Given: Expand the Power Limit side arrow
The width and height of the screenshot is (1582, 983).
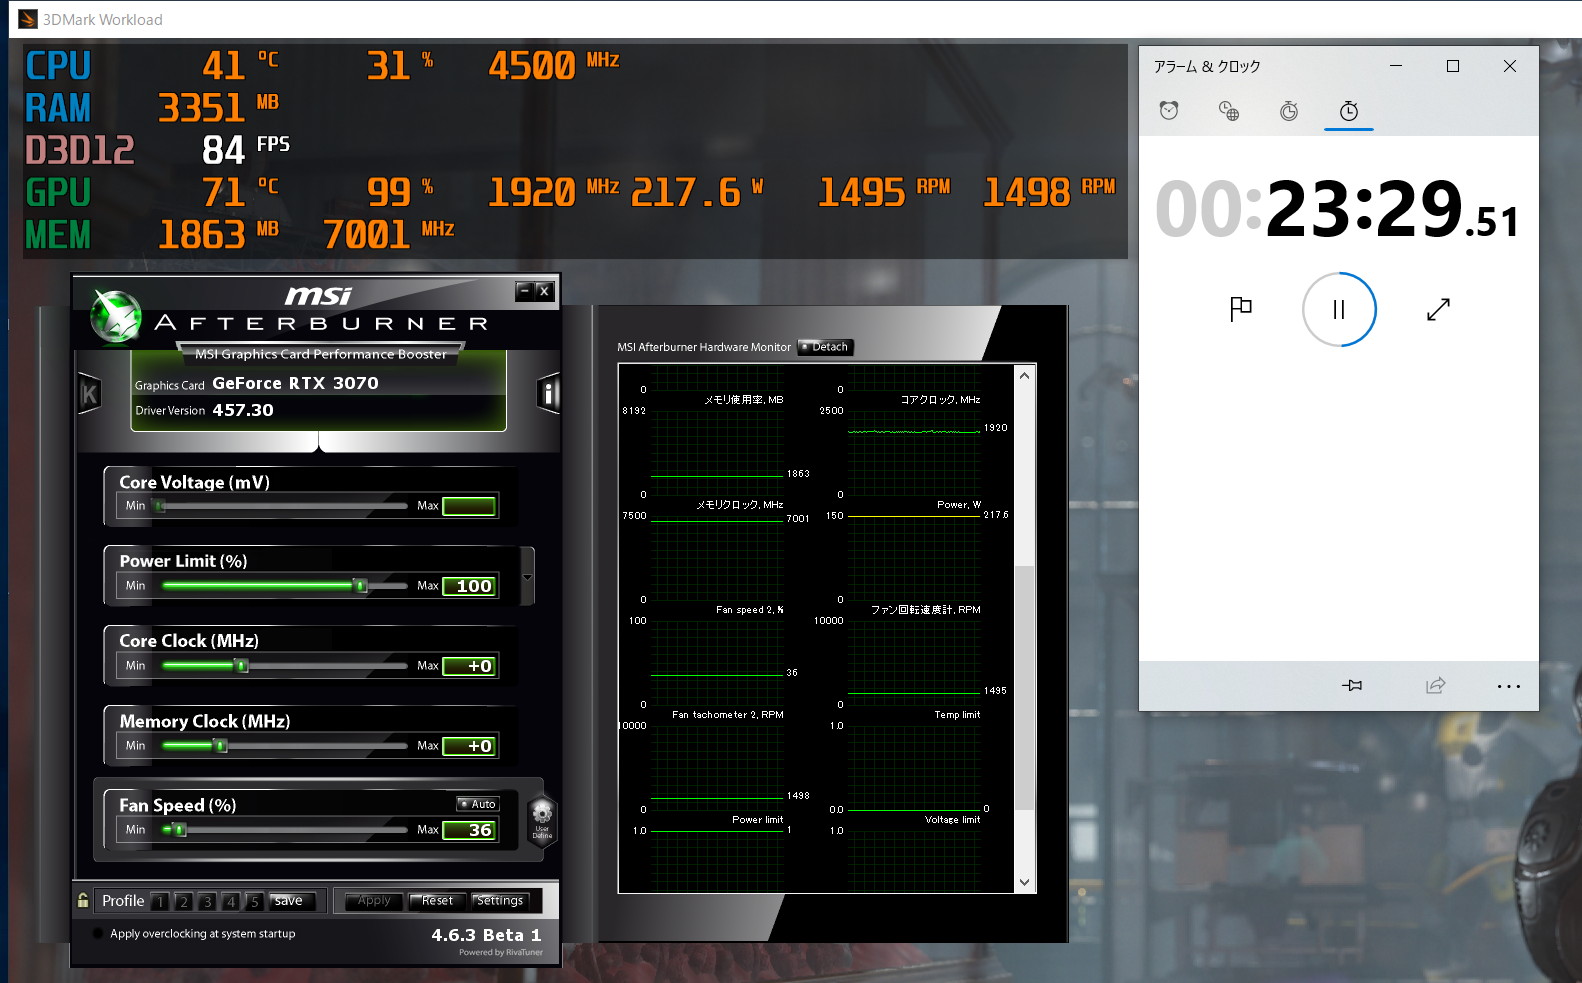Looking at the screenshot, I should pyautogui.click(x=527, y=577).
